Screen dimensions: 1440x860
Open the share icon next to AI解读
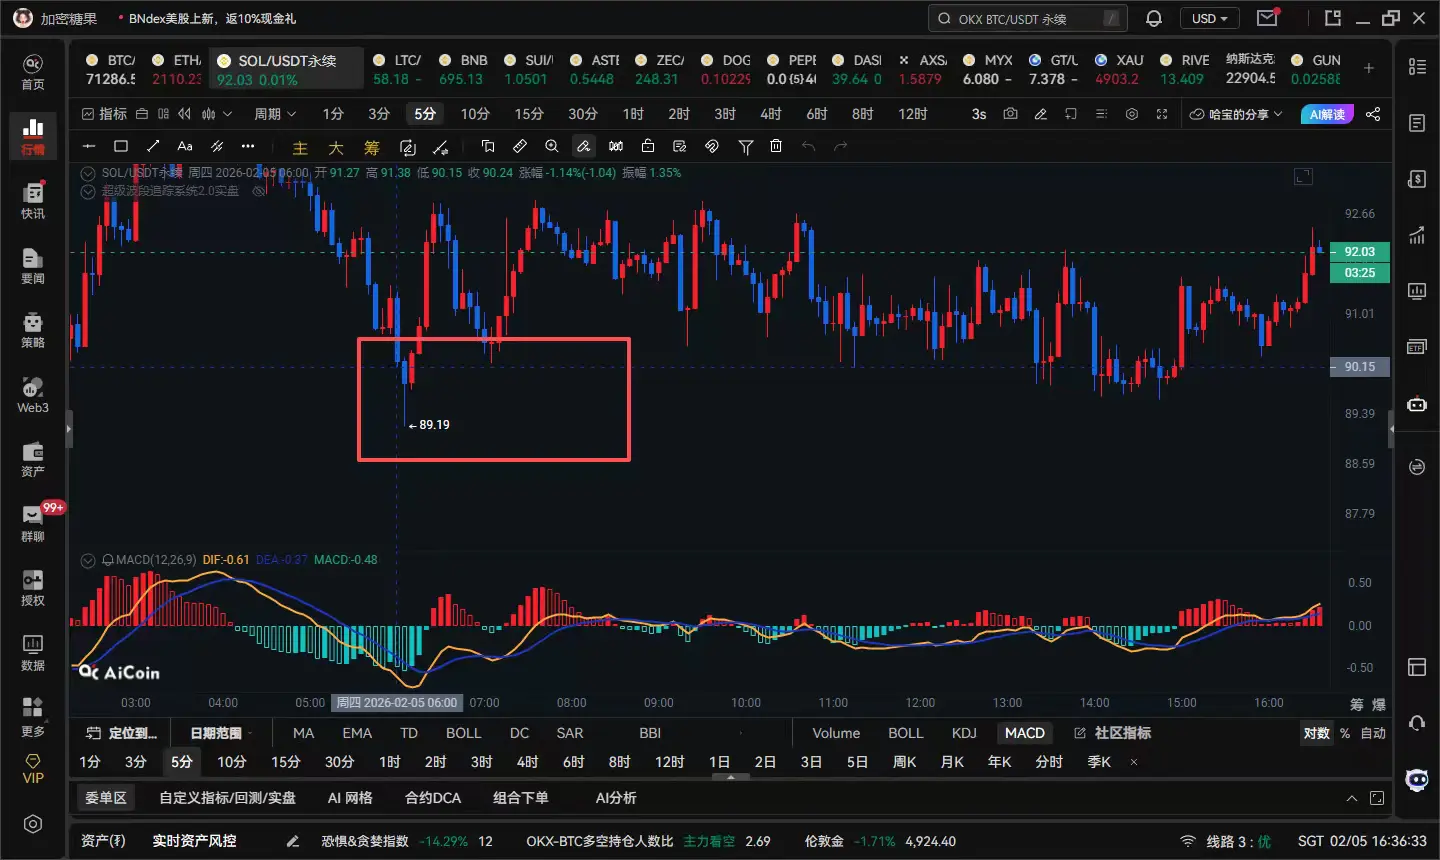(1373, 114)
